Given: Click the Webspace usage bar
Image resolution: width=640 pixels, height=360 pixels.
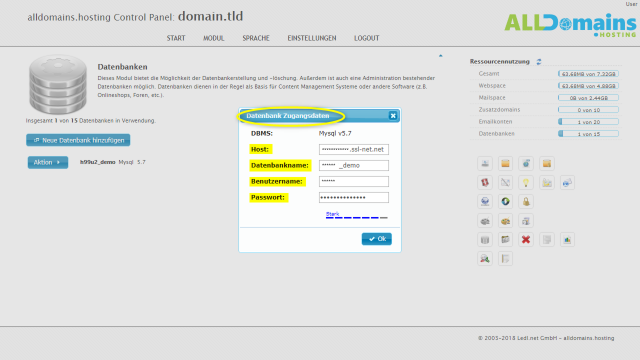Looking at the screenshot, I should point(588,86).
